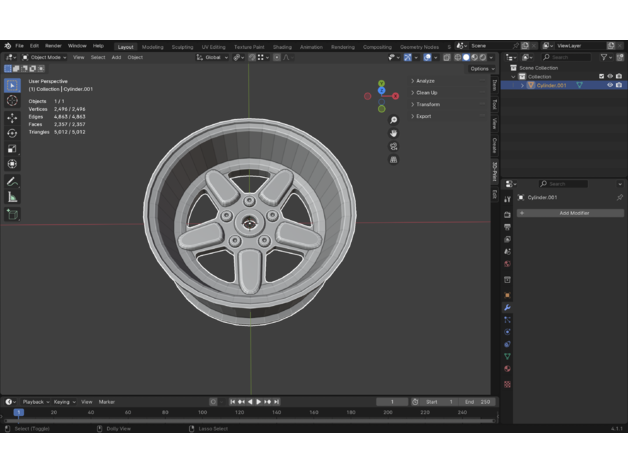The image size is (628, 472).
Task: Hide Cylinder.001 with its eye icon
Action: [x=609, y=85]
